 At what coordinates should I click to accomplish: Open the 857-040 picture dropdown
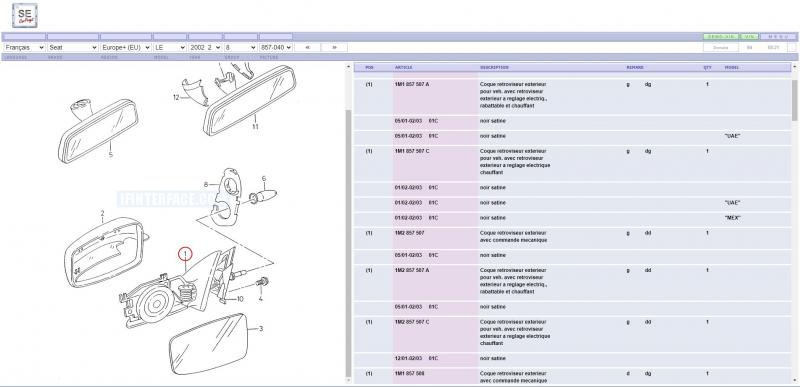click(x=276, y=47)
